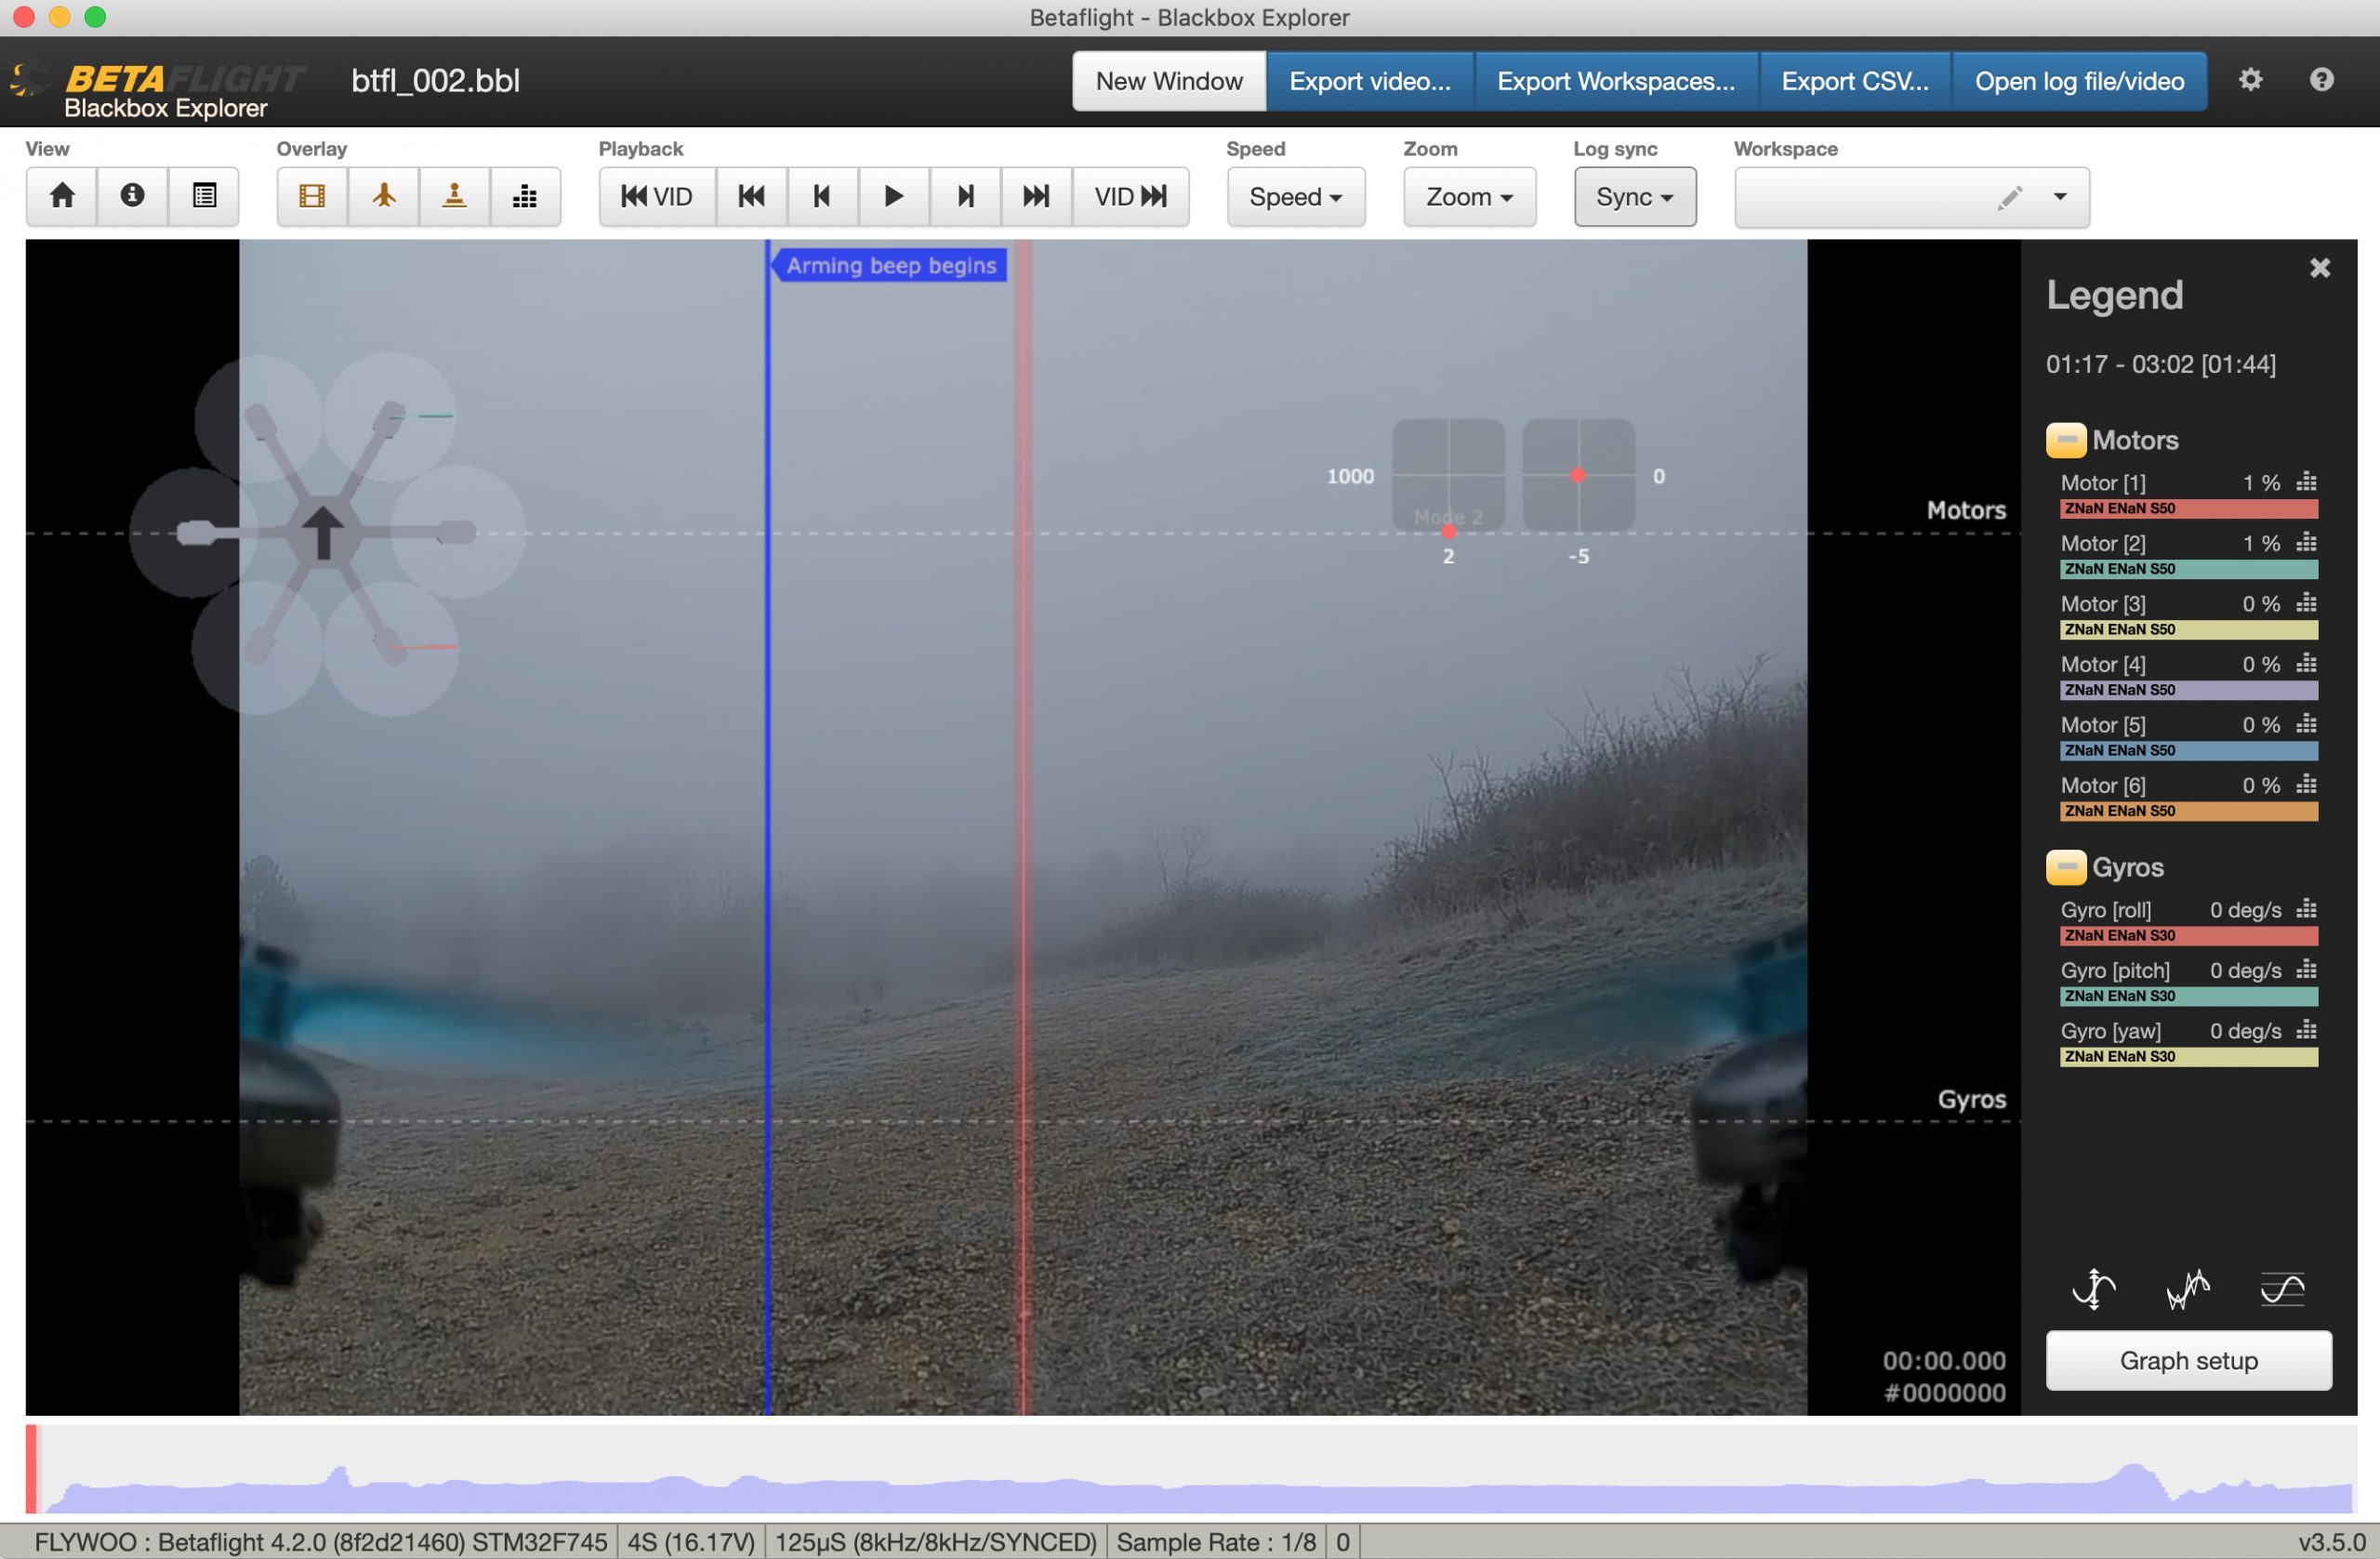2380x1559 pixels.
Task: Open analyser icon for Motor [5]
Action: coord(2307,724)
